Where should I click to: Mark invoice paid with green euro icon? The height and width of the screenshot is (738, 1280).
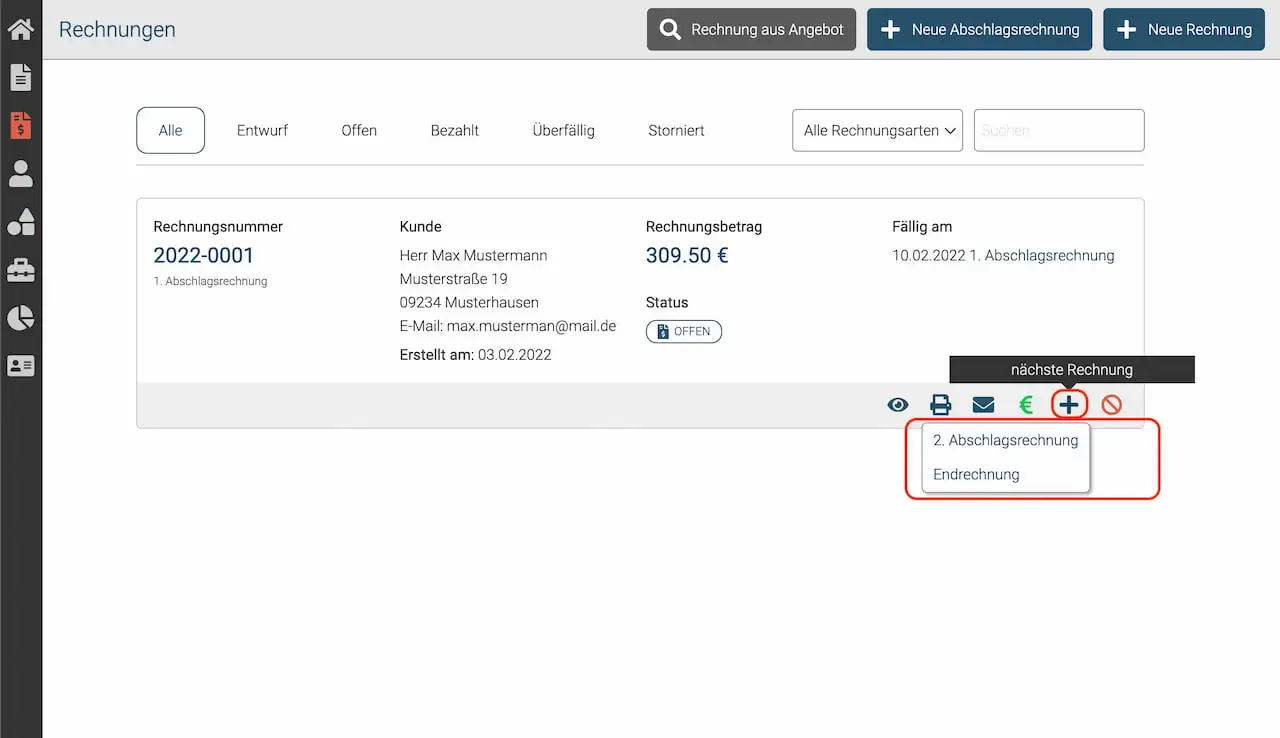pyautogui.click(x=1026, y=405)
